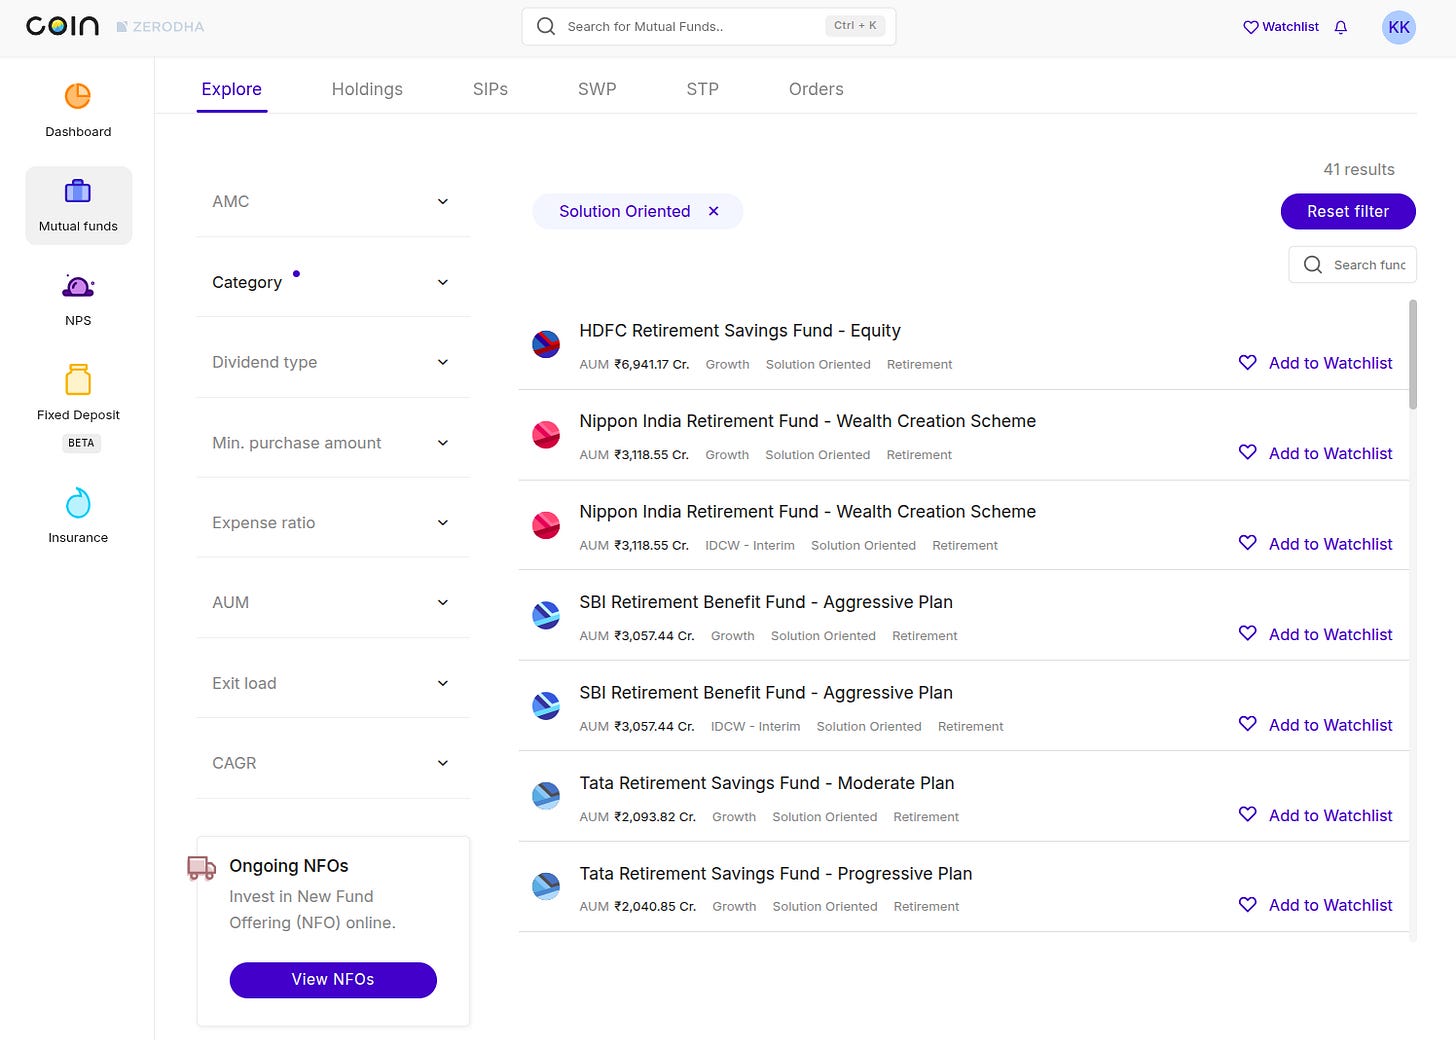The image size is (1456, 1040).
Task: Open HDFC Retirement Savings Fund - Equity
Action: coord(740,331)
